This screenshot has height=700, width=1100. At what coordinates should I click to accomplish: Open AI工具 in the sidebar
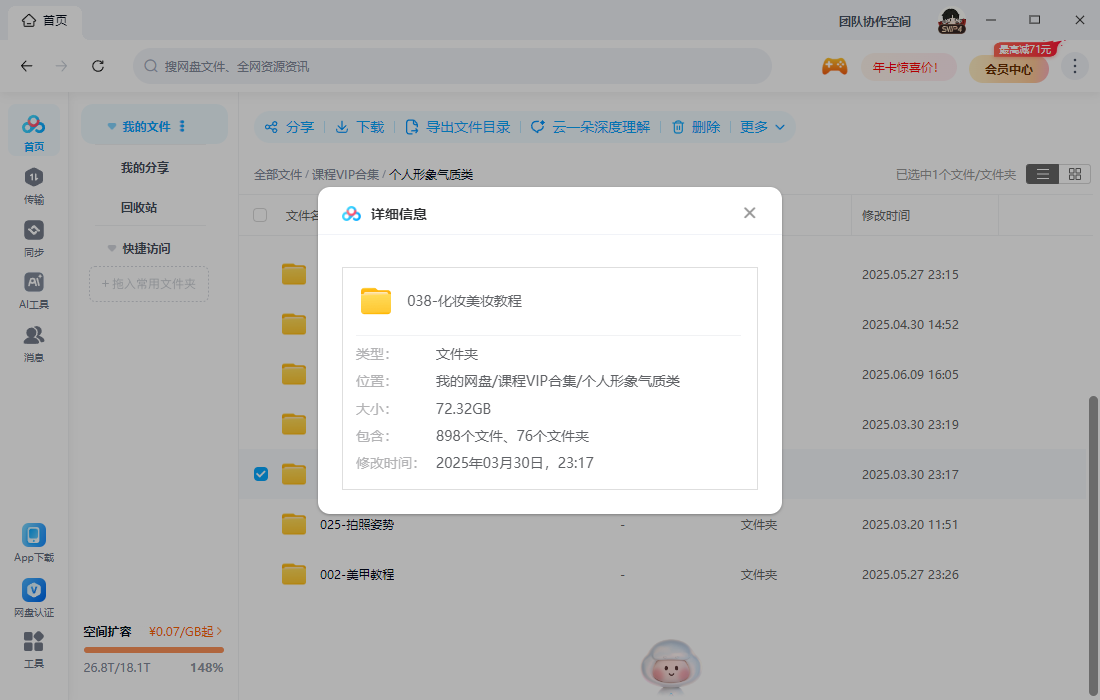click(x=34, y=290)
